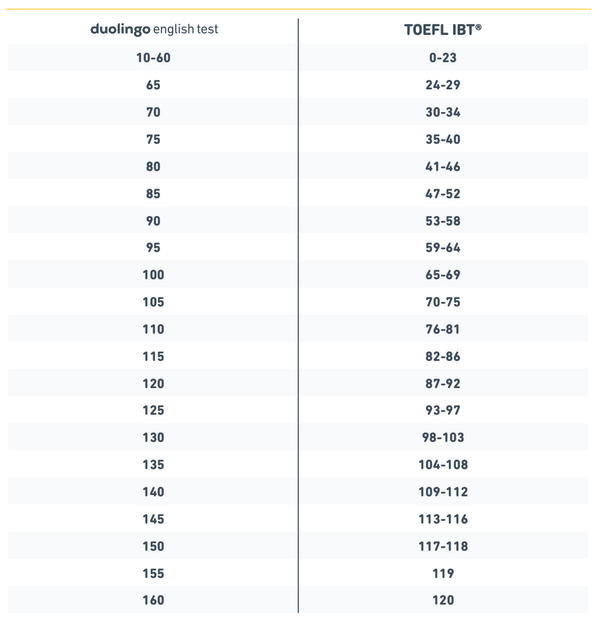This screenshot has height=618, width=600.
Task: Select the Duolingo score 105 cell
Action: point(153,302)
